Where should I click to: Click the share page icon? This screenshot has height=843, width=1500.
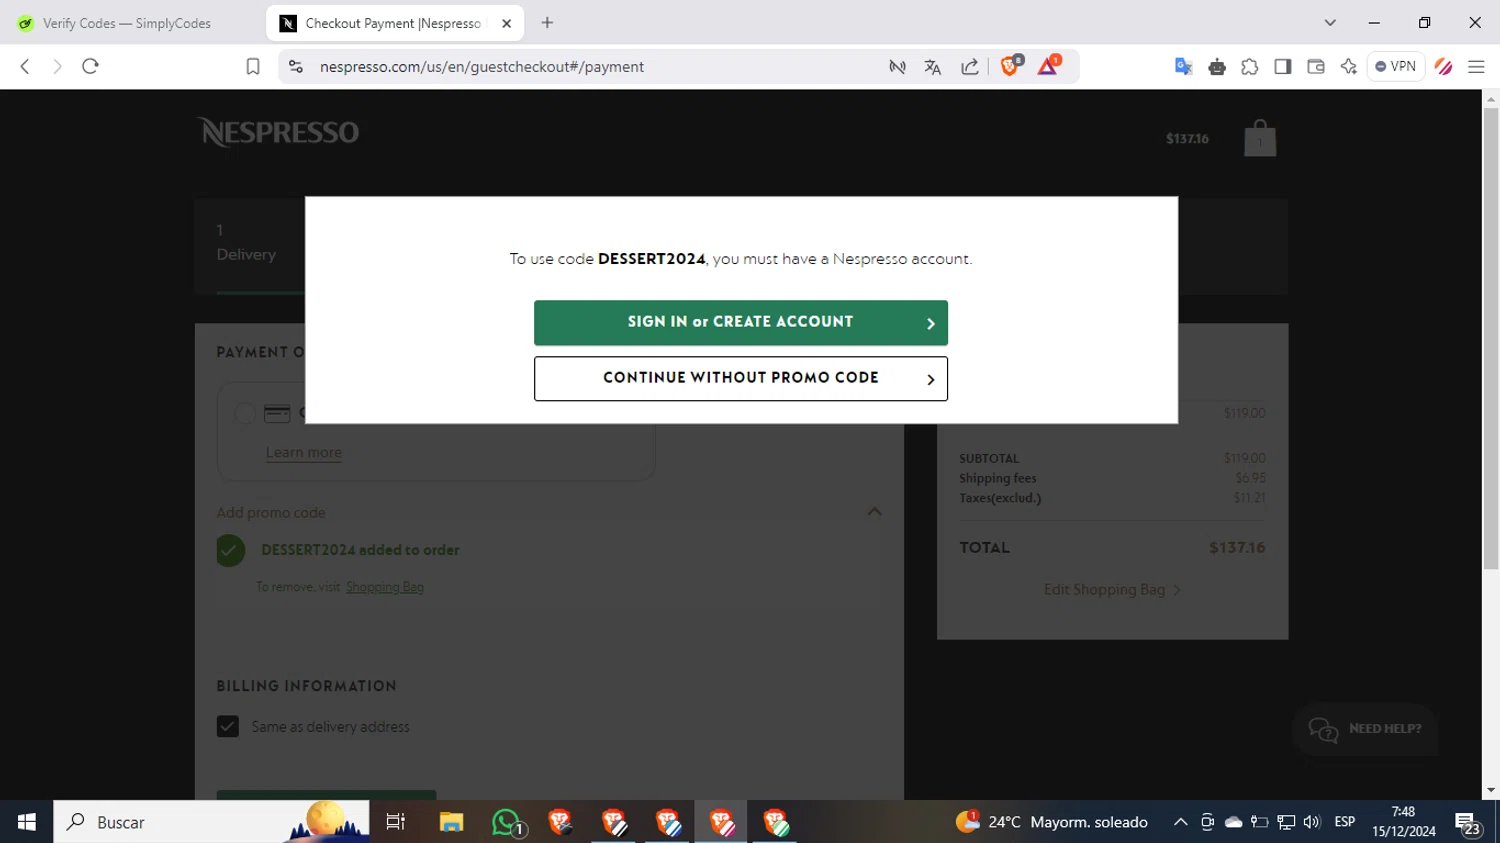point(970,67)
